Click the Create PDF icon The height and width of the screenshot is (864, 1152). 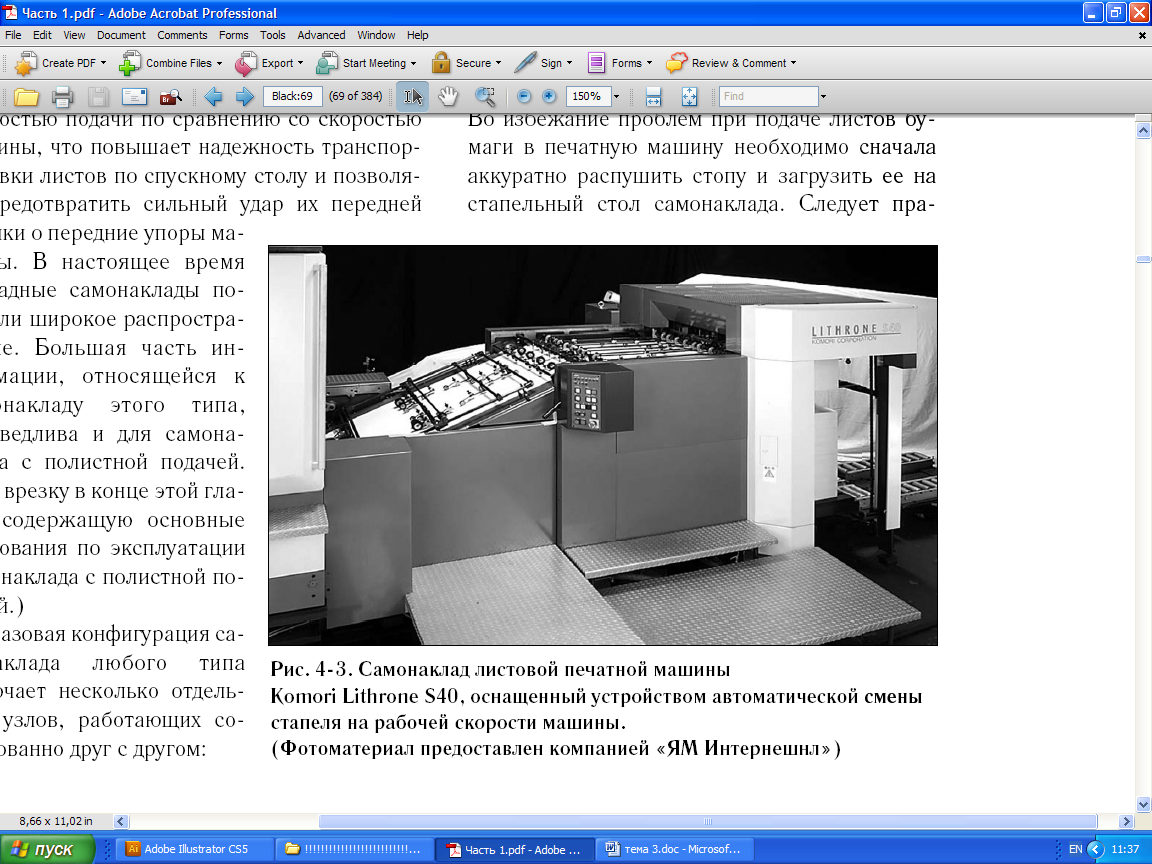[26, 63]
